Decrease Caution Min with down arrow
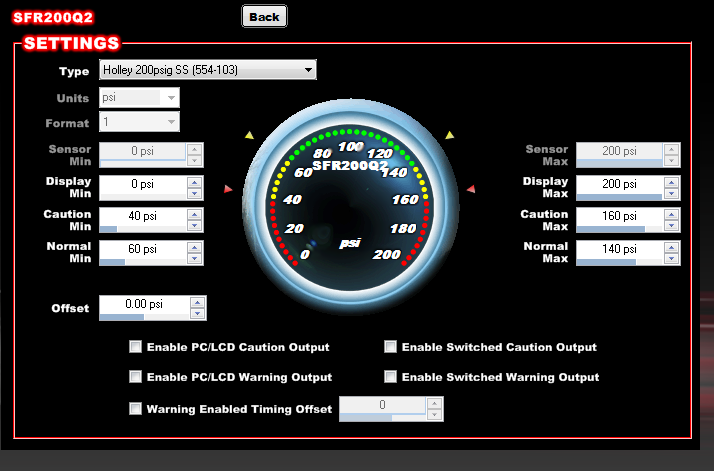 (196, 225)
